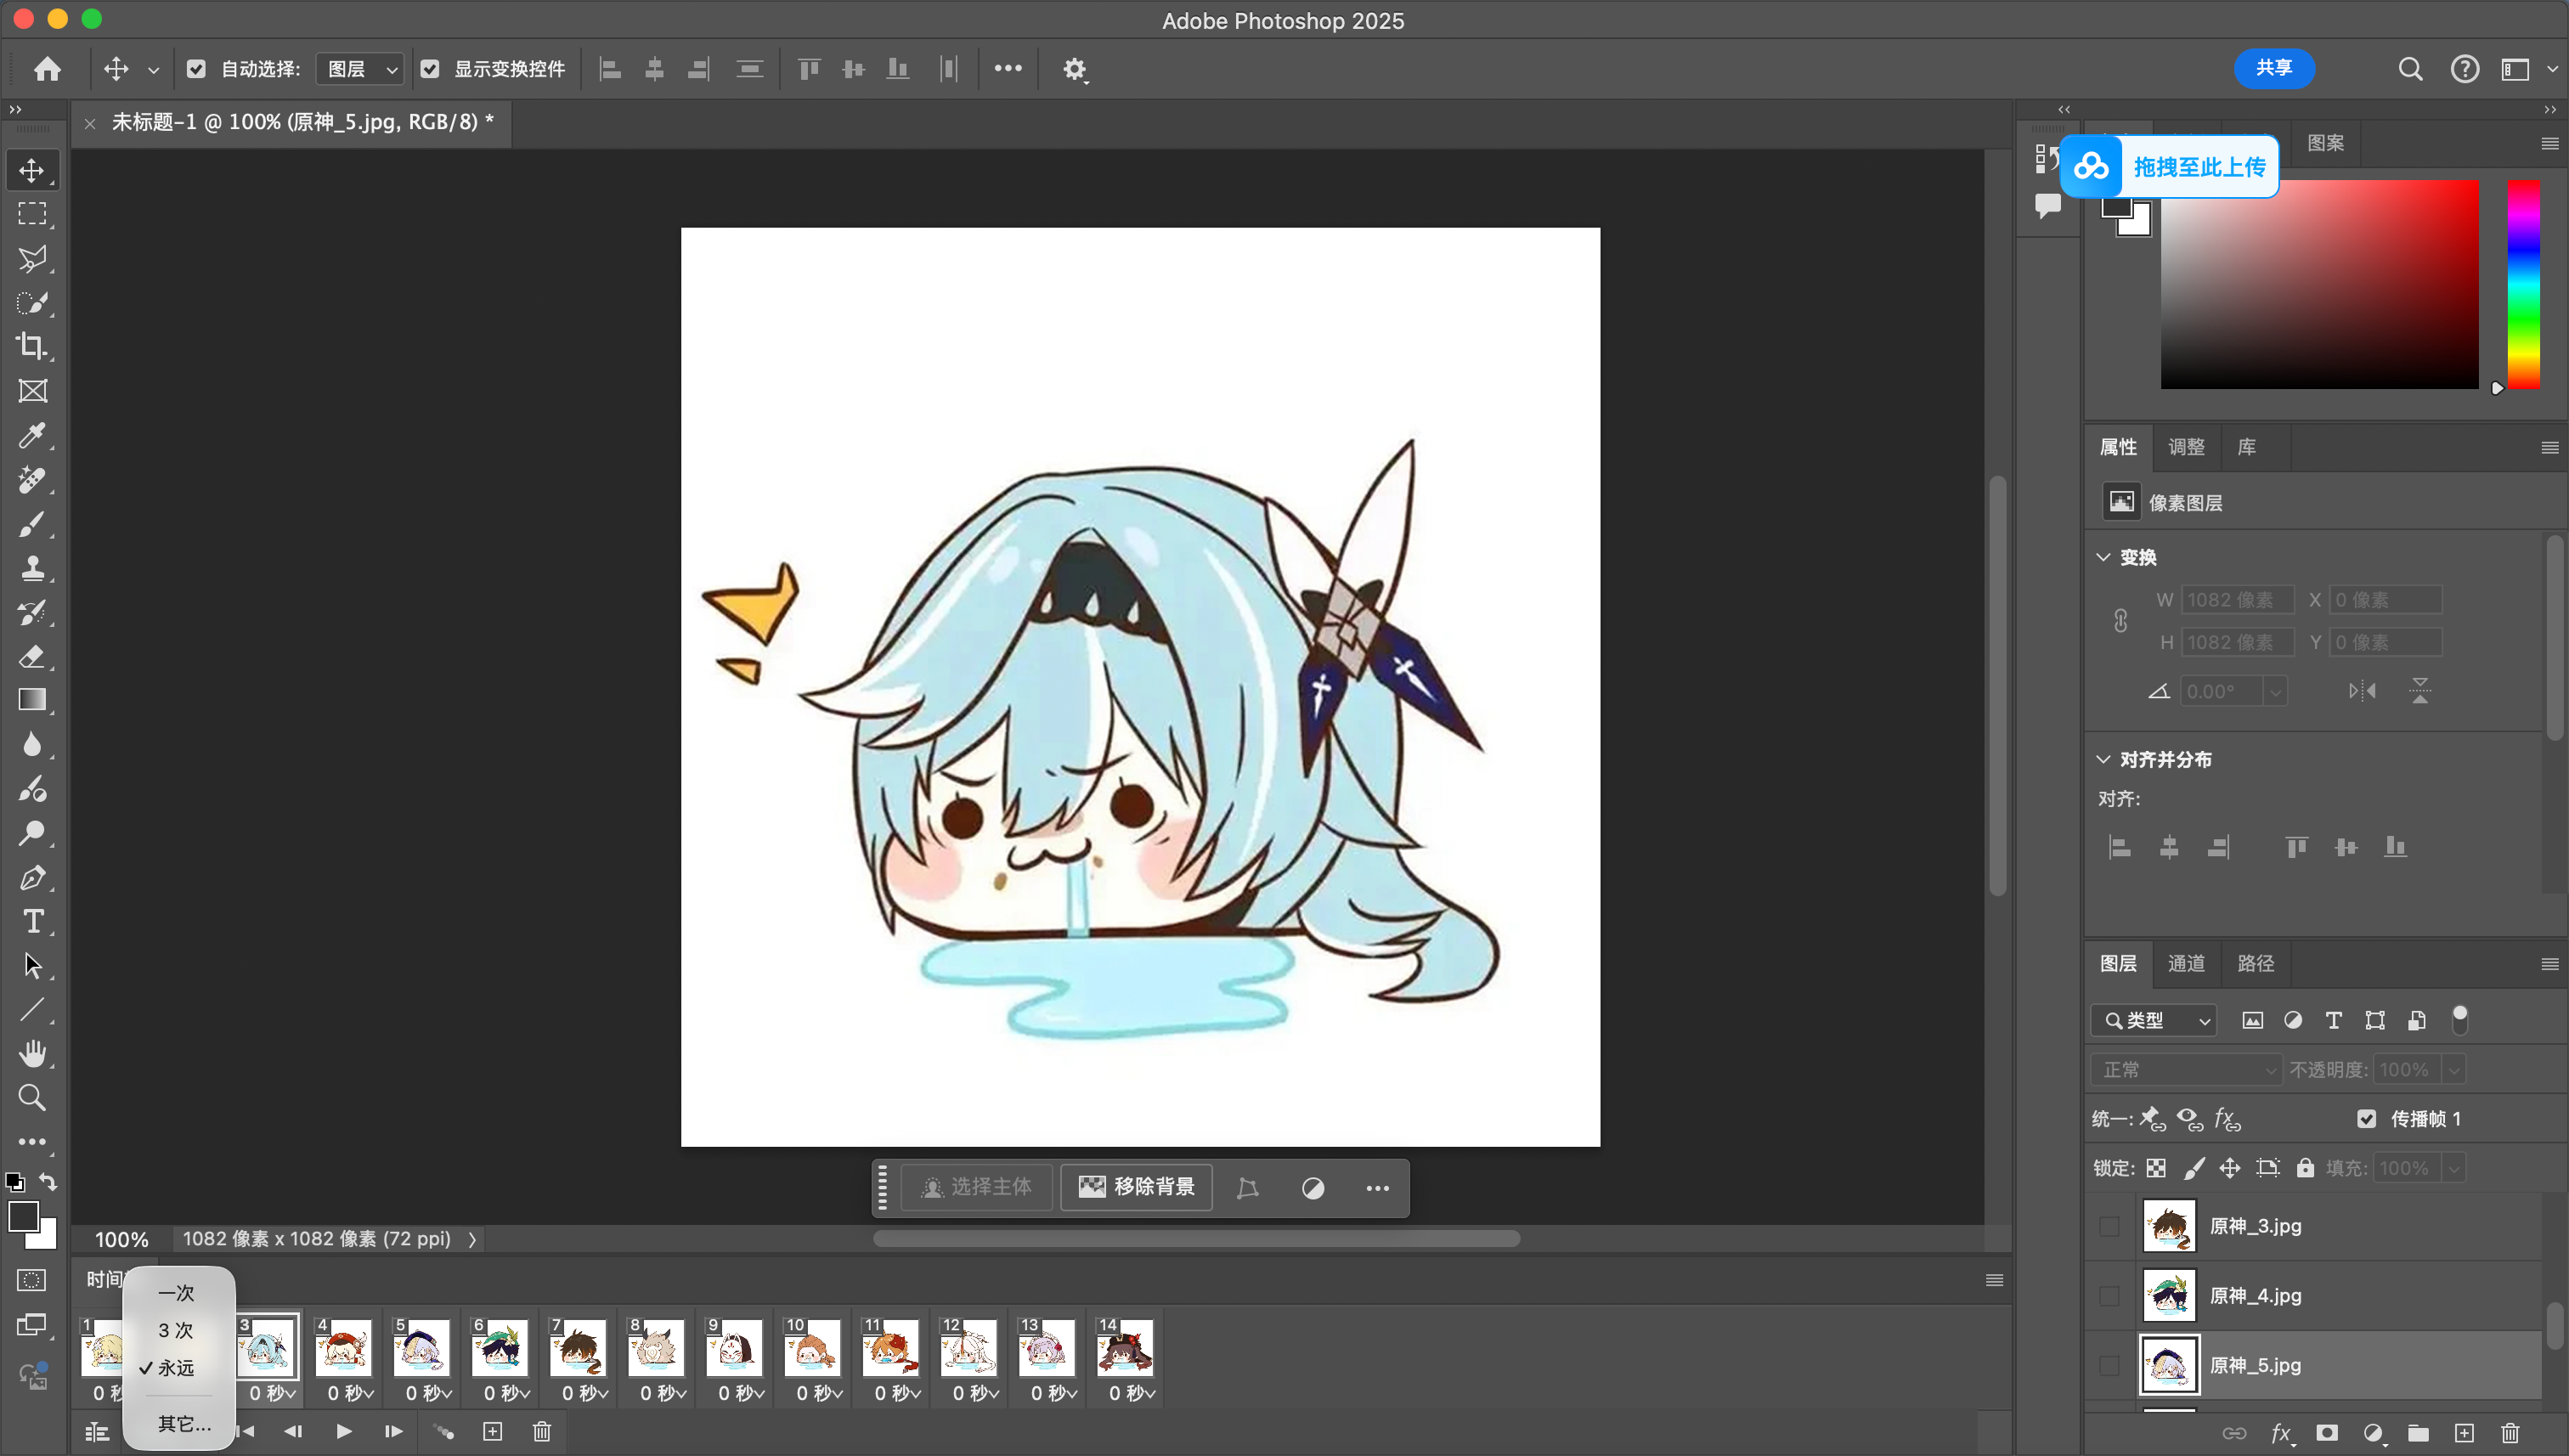
Task: Open the 图层 auto-select dropdown
Action: [361, 69]
